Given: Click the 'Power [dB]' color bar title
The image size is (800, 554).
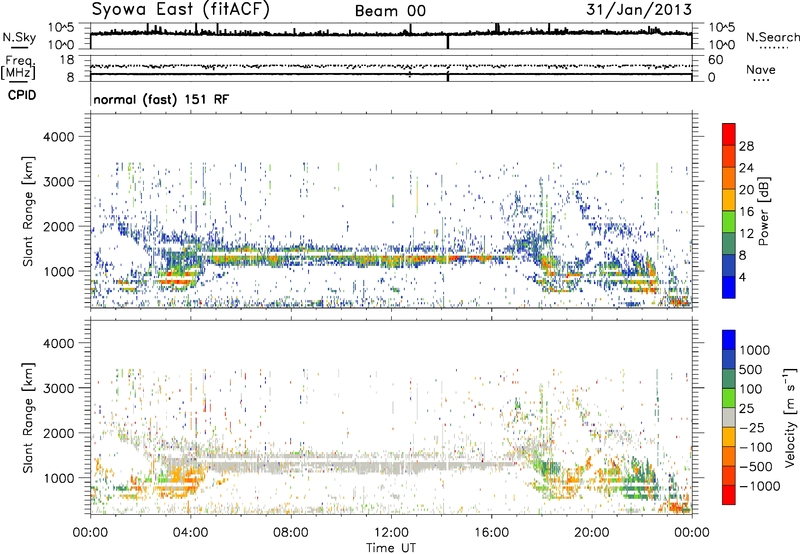Looking at the screenshot, I should pos(763,211).
